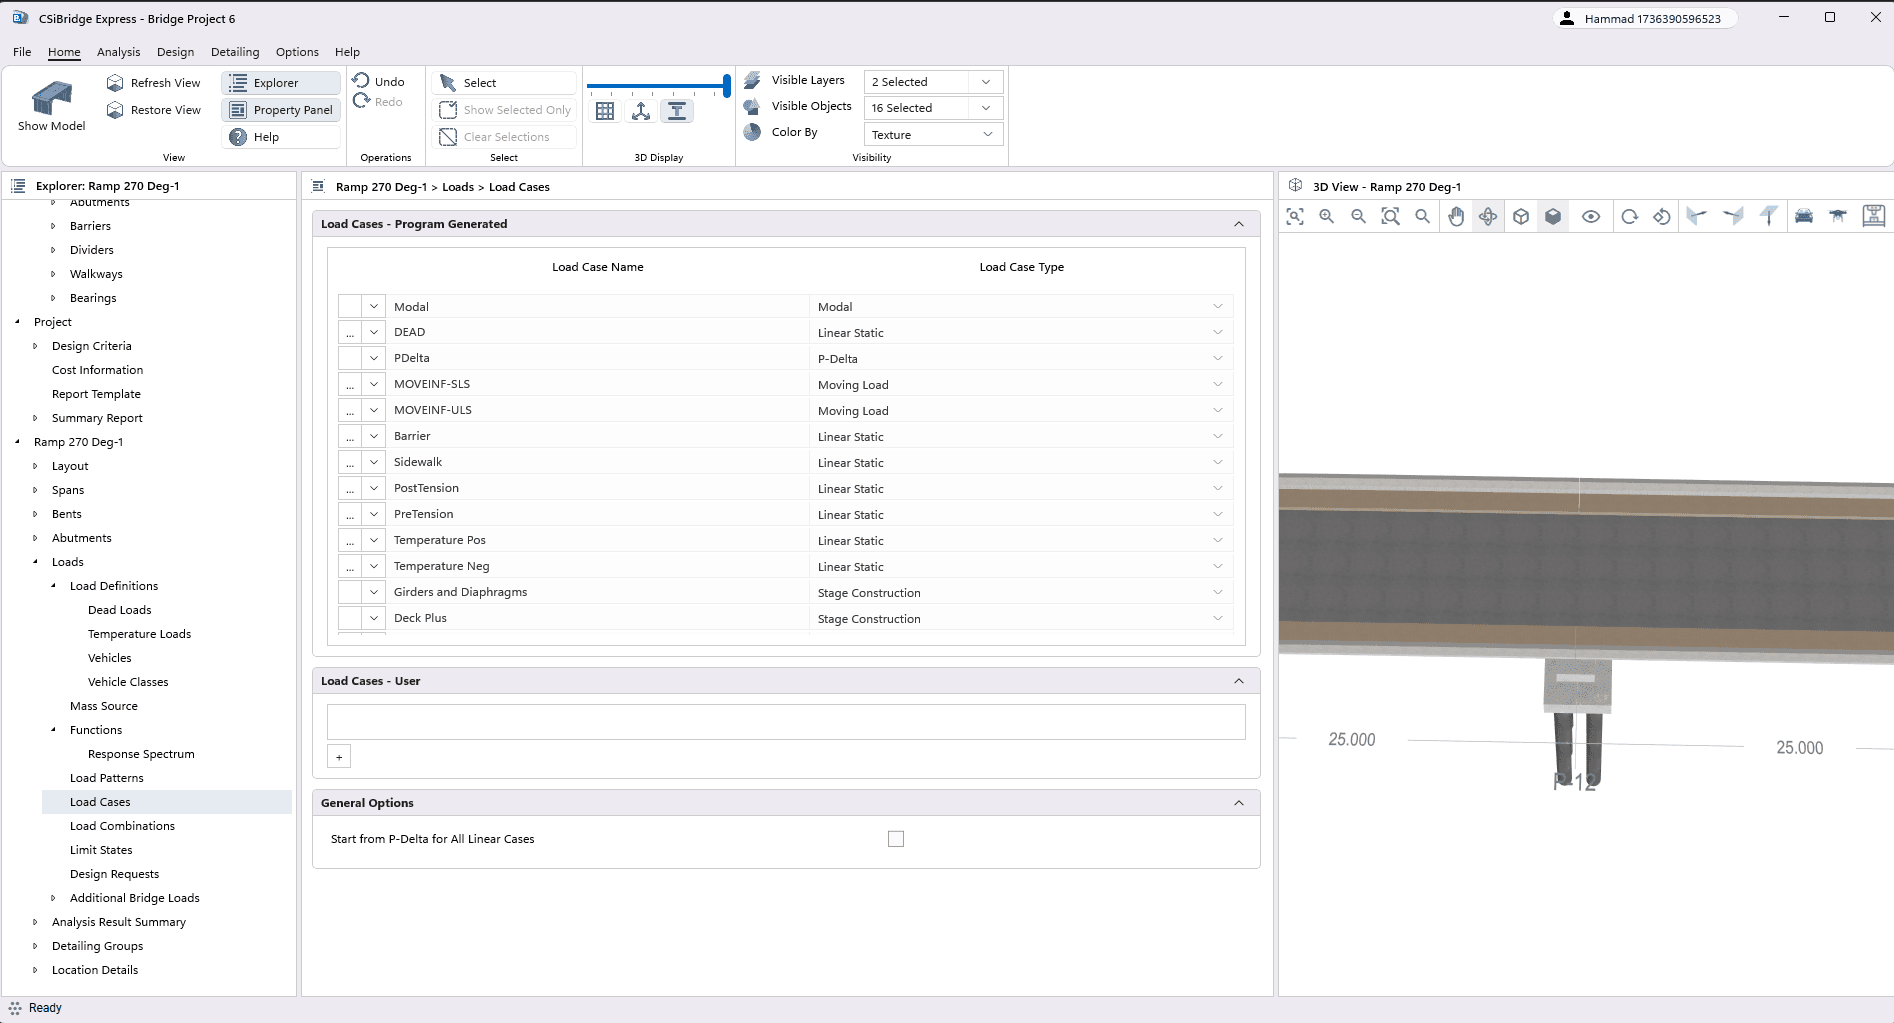Select Load Combinations in the Explorer tree
Image resolution: width=1894 pixels, height=1023 pixels.
tap(122, 826)
